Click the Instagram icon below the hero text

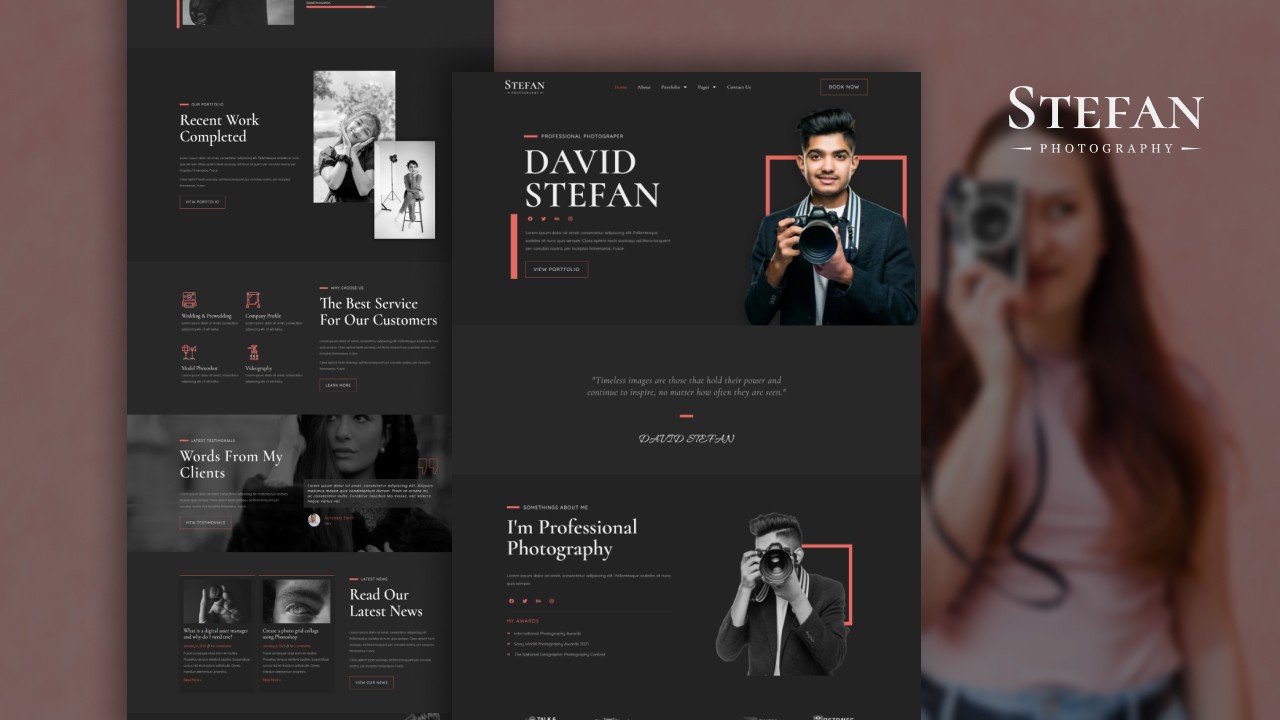570,218
